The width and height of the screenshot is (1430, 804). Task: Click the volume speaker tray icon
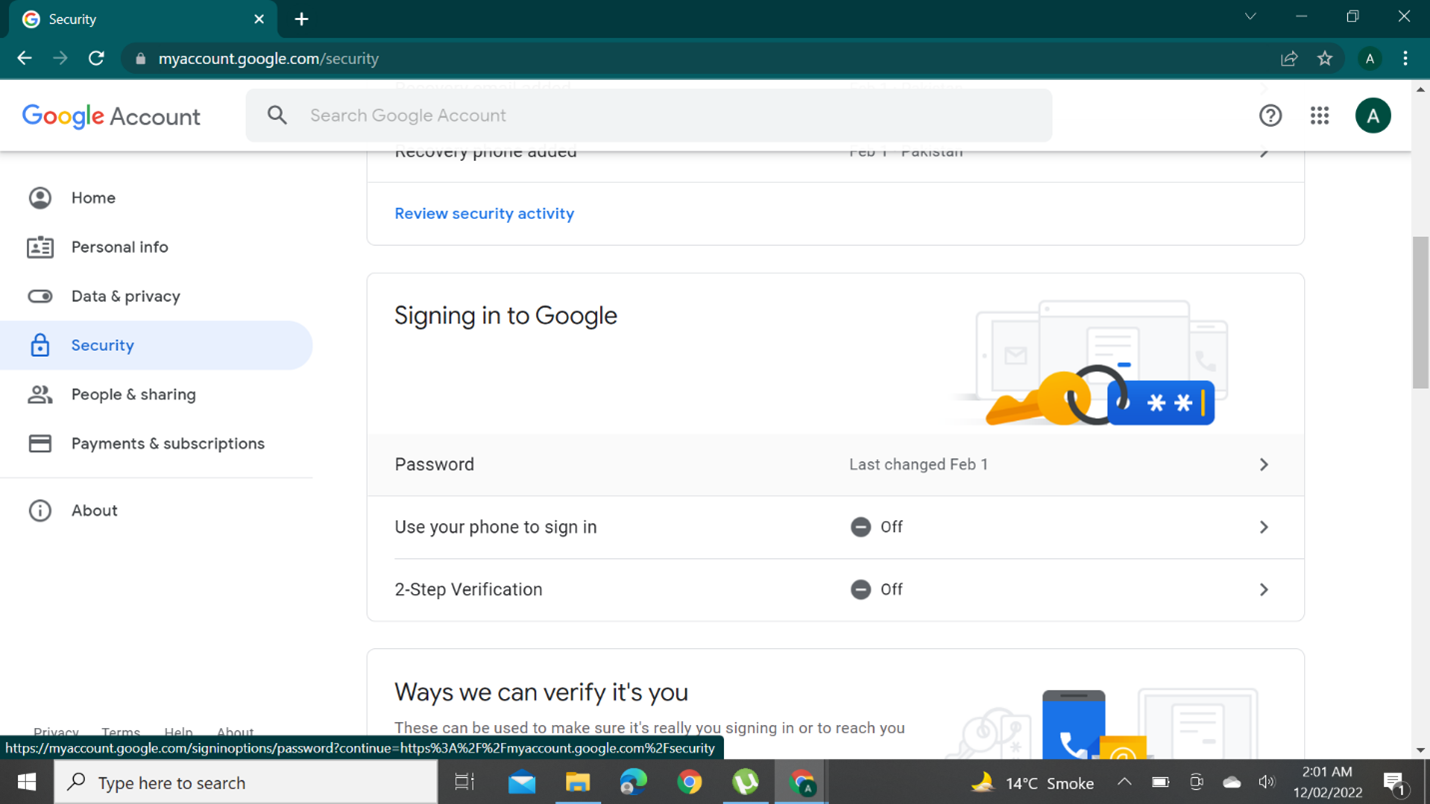[x=1267, y=782]
